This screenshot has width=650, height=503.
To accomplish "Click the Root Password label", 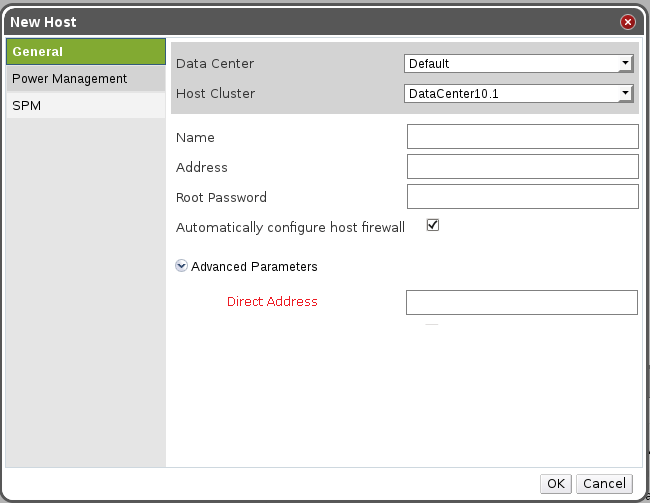I will tap(221, 198).
